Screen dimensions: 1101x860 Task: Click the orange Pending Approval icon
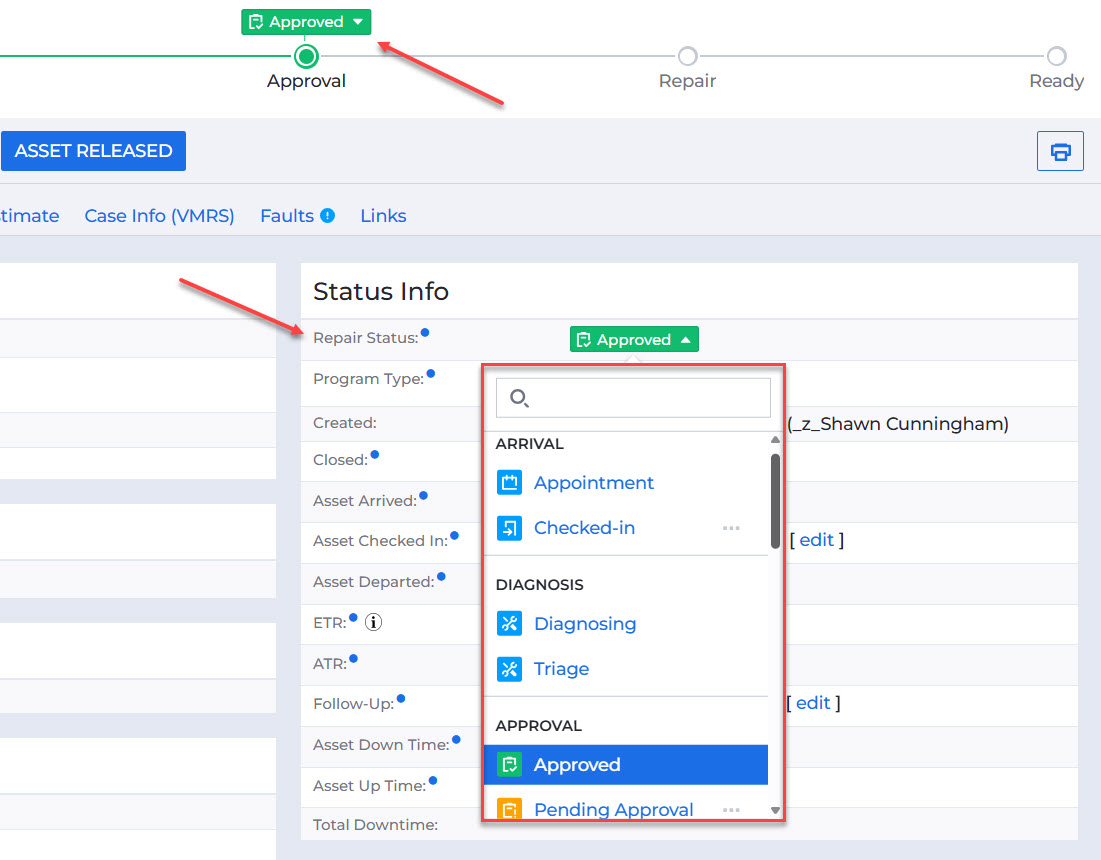pos(509,809)
